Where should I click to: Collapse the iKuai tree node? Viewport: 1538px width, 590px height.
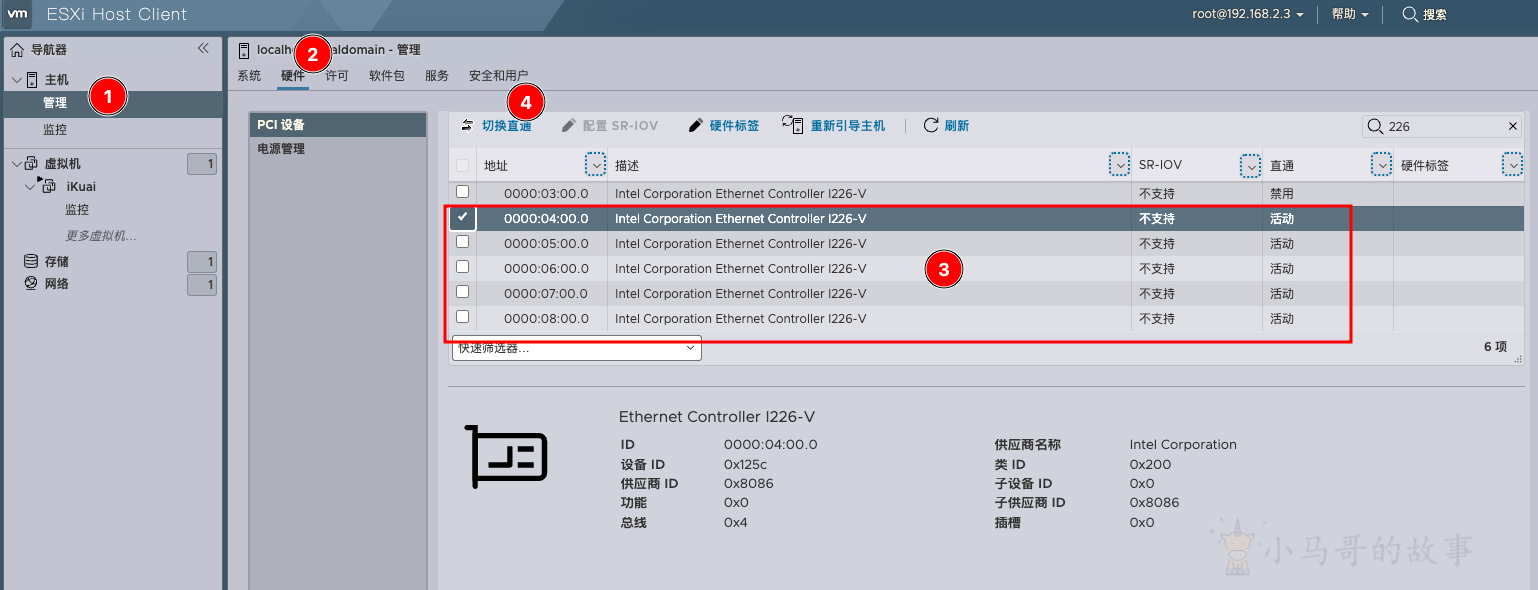(30, 187)
